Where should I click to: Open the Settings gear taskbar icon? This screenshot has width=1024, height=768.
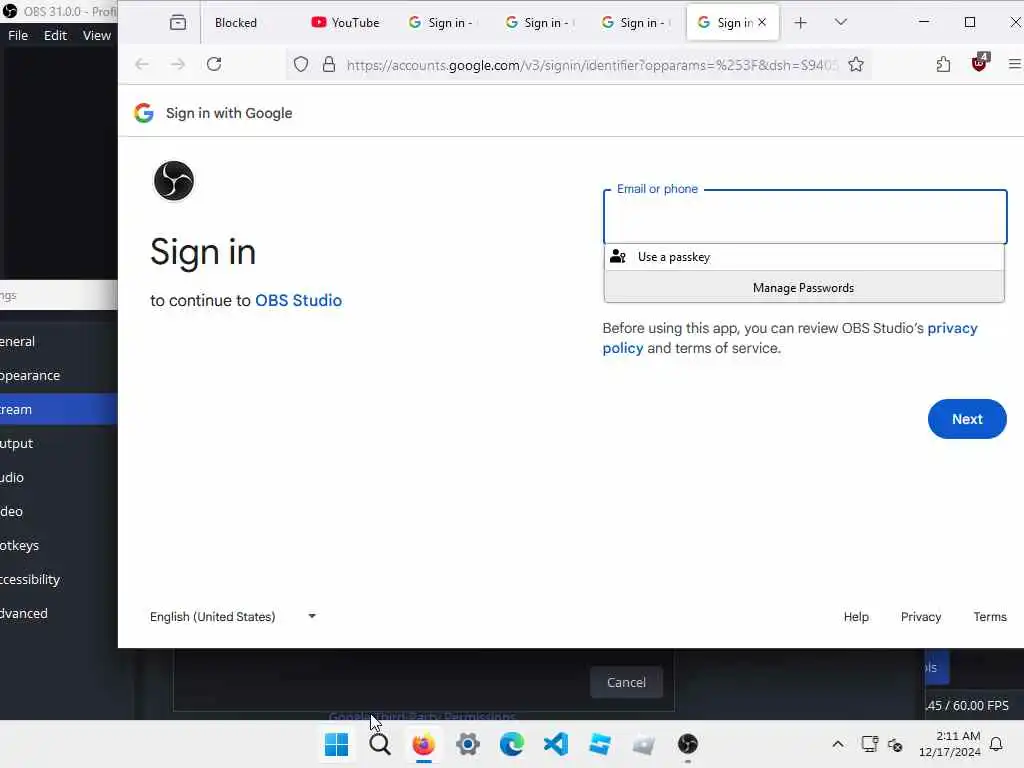point(468,744)
